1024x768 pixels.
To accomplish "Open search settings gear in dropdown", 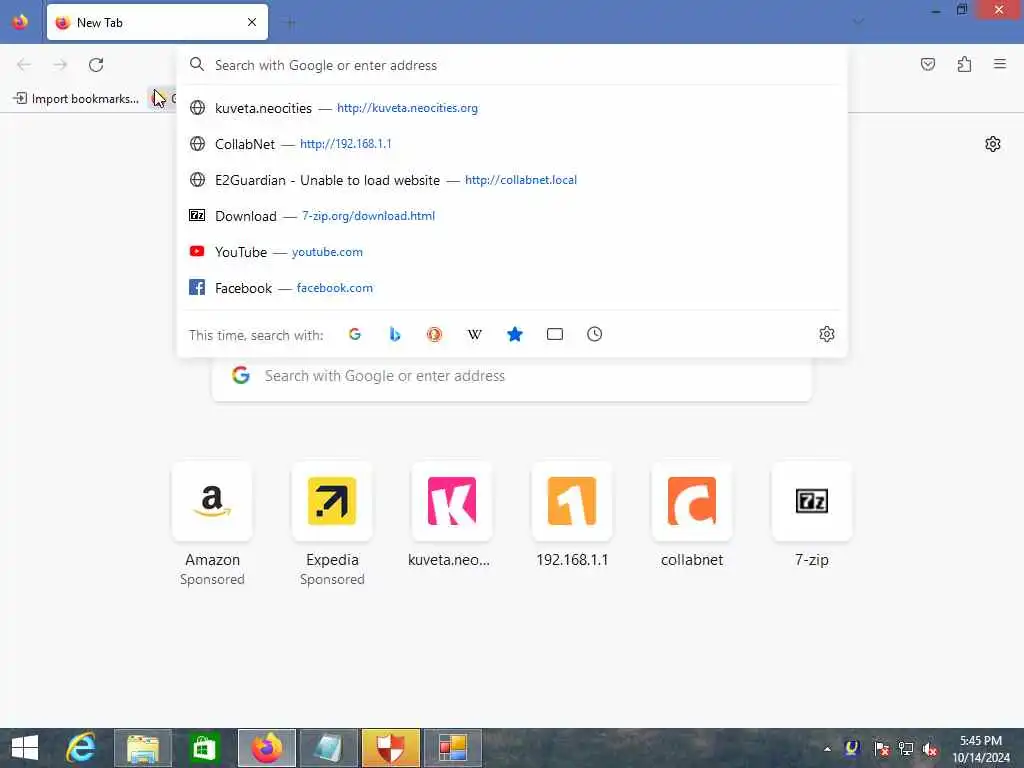I will click(827, 334).
